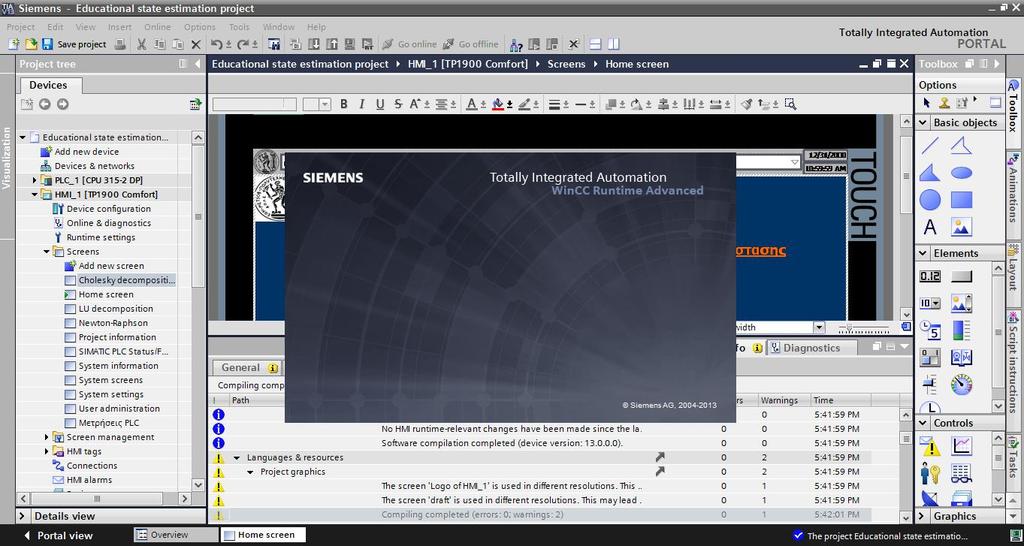
Task: Open existing project icon in toolbar
Action: point(30,44)
